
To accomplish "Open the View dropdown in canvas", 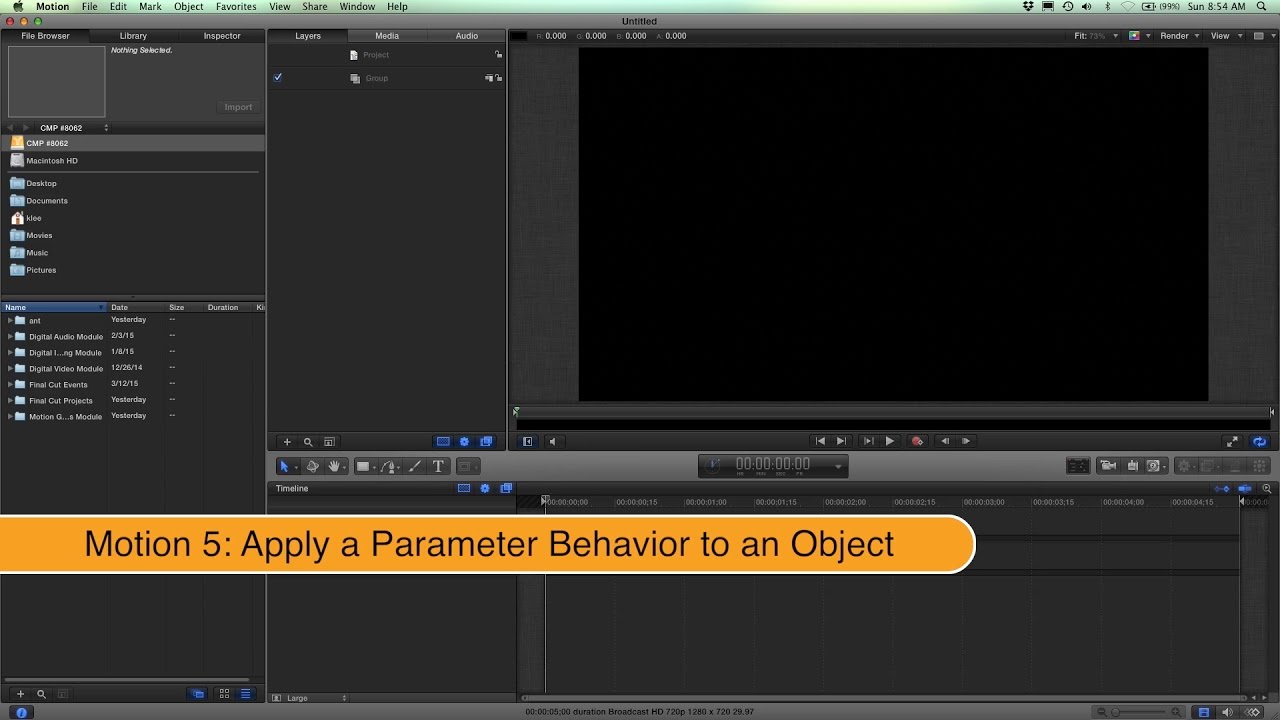I will (x=1226, y=36).
